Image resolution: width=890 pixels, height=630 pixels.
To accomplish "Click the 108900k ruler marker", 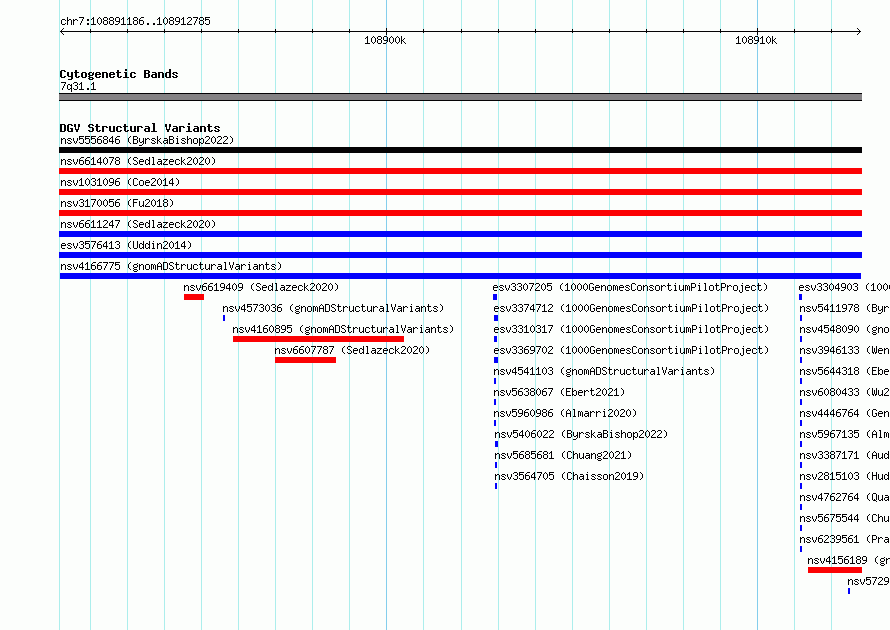I will tap(385, 40).
